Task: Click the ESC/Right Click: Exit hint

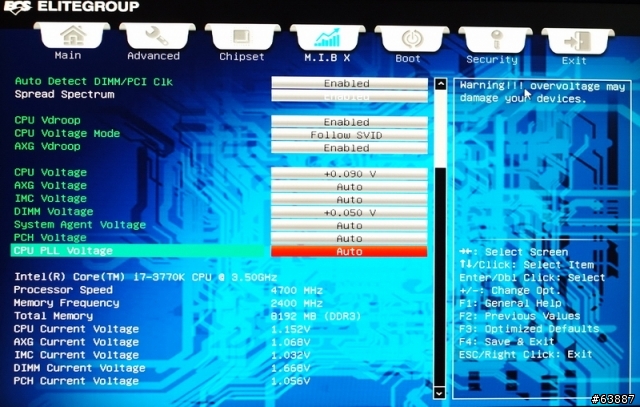Action: tap(526, 355)
